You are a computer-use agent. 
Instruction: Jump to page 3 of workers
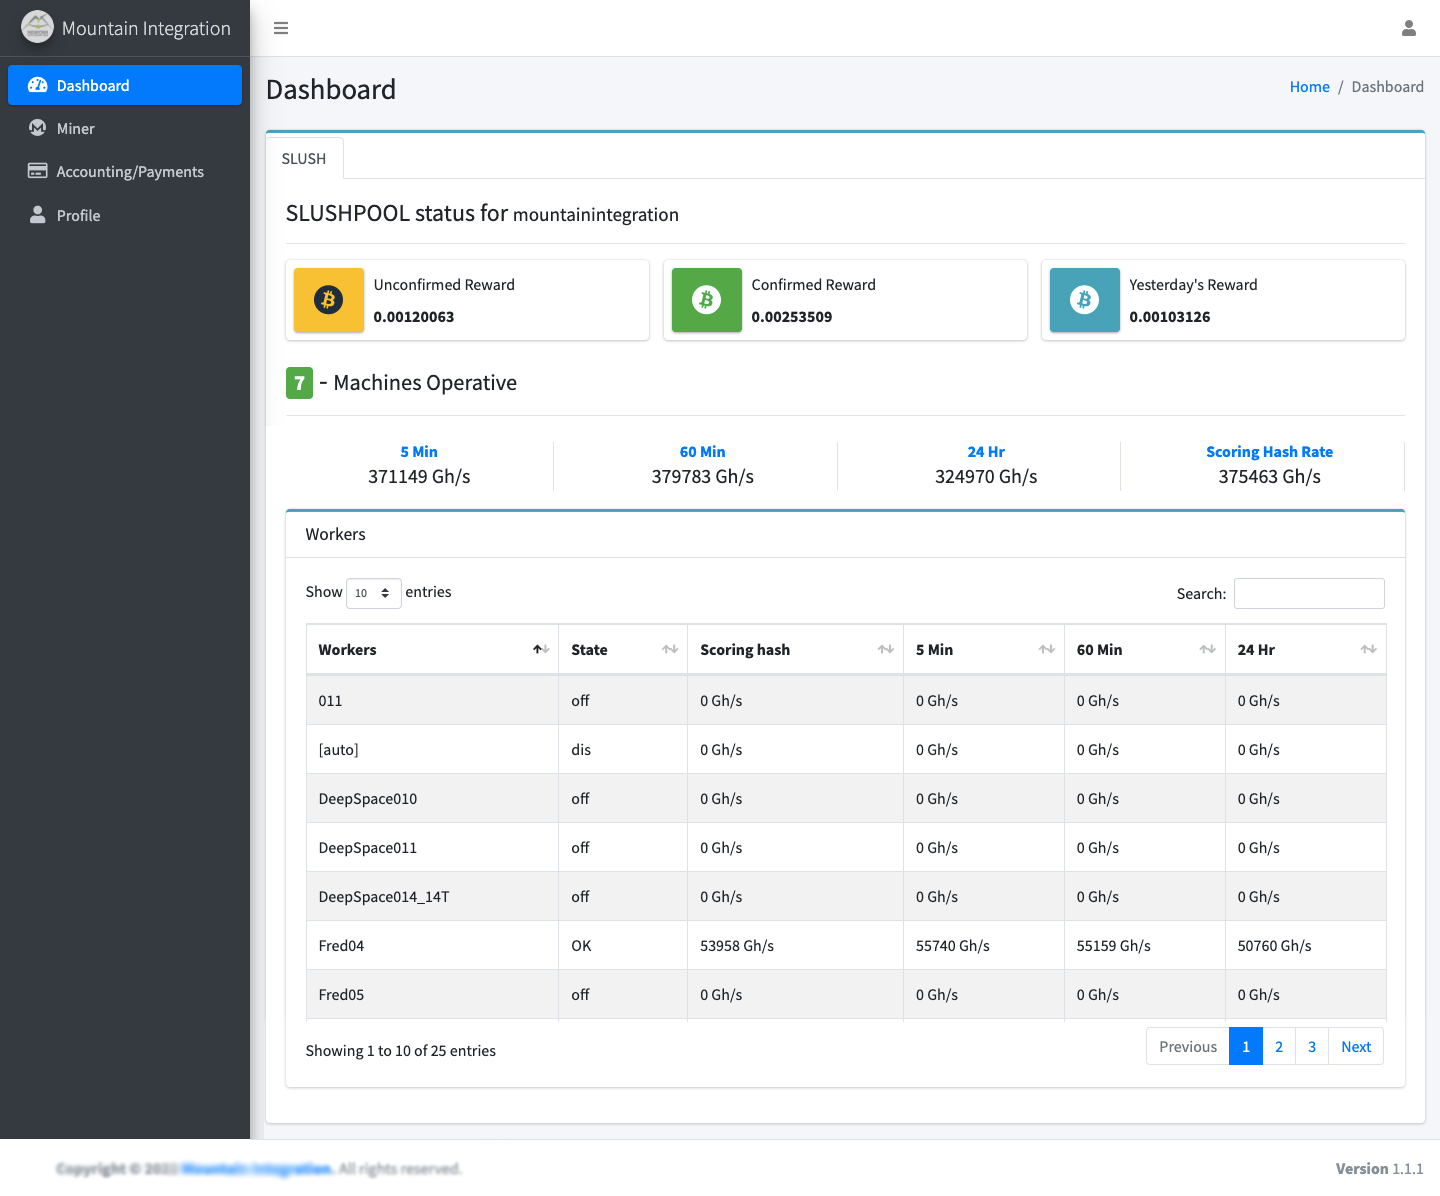click(x=1312, y=1047)
